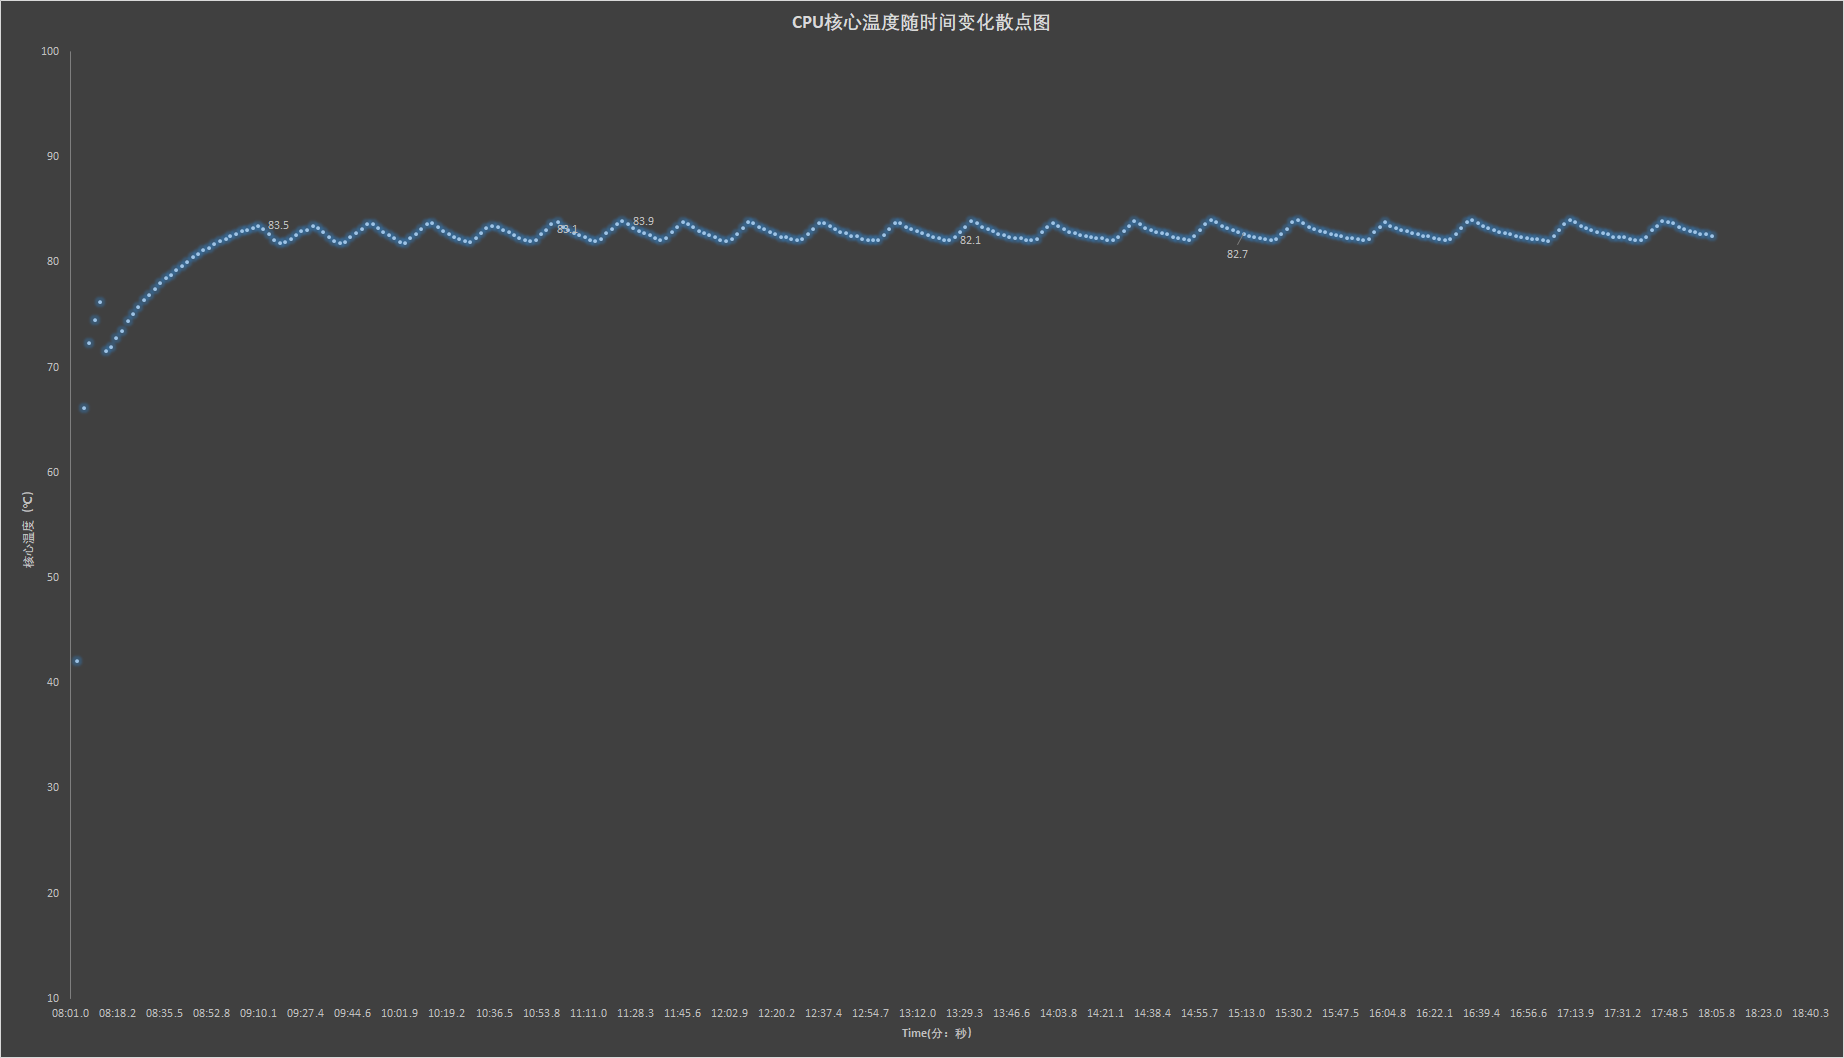Viewport: 1844px width, 1058px height.
Task: Click the x-axis label 14:55.7
Action: pos(1199,1013)
